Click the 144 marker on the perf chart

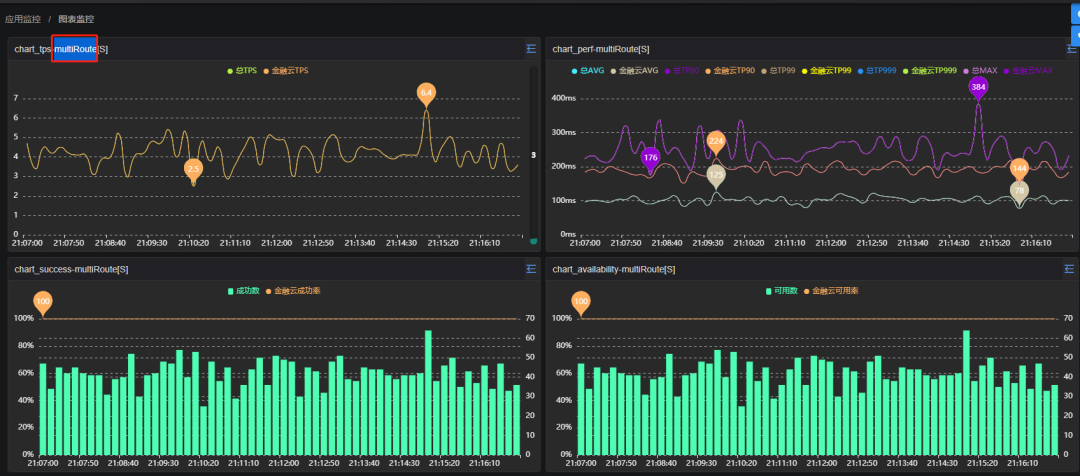1019,169
